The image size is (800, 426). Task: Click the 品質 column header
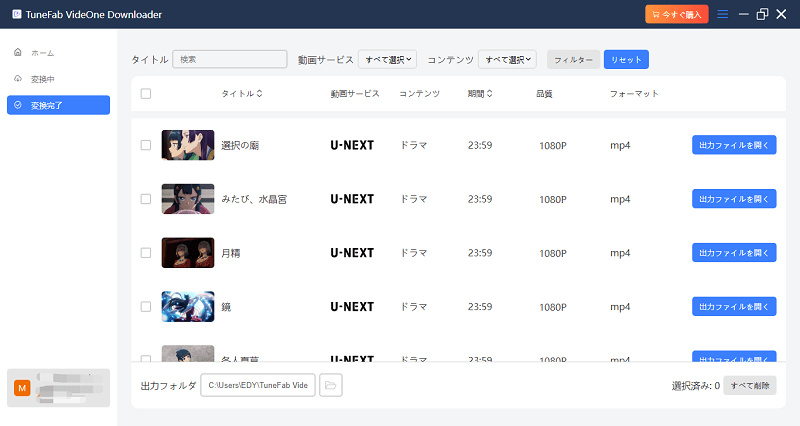pos(544,93)
